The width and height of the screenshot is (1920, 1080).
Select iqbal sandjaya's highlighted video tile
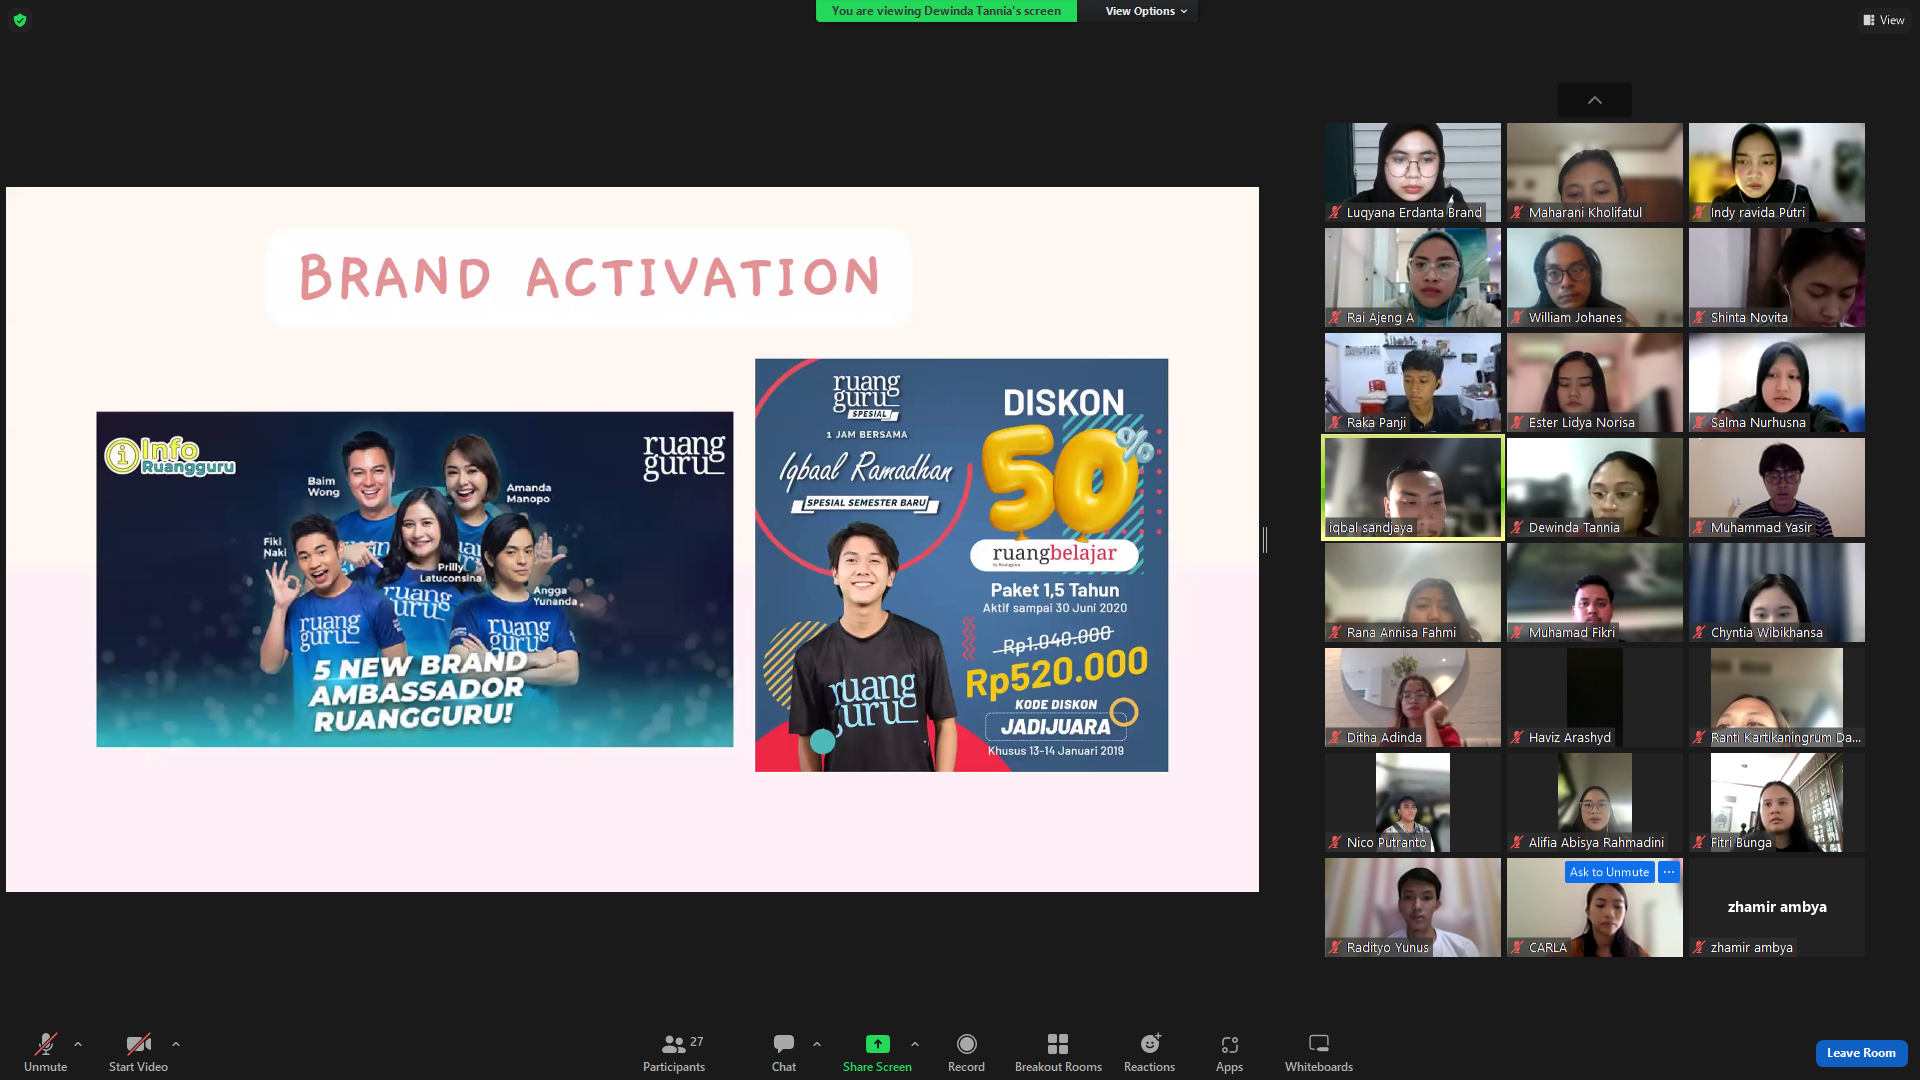[x=1413, y=487]
